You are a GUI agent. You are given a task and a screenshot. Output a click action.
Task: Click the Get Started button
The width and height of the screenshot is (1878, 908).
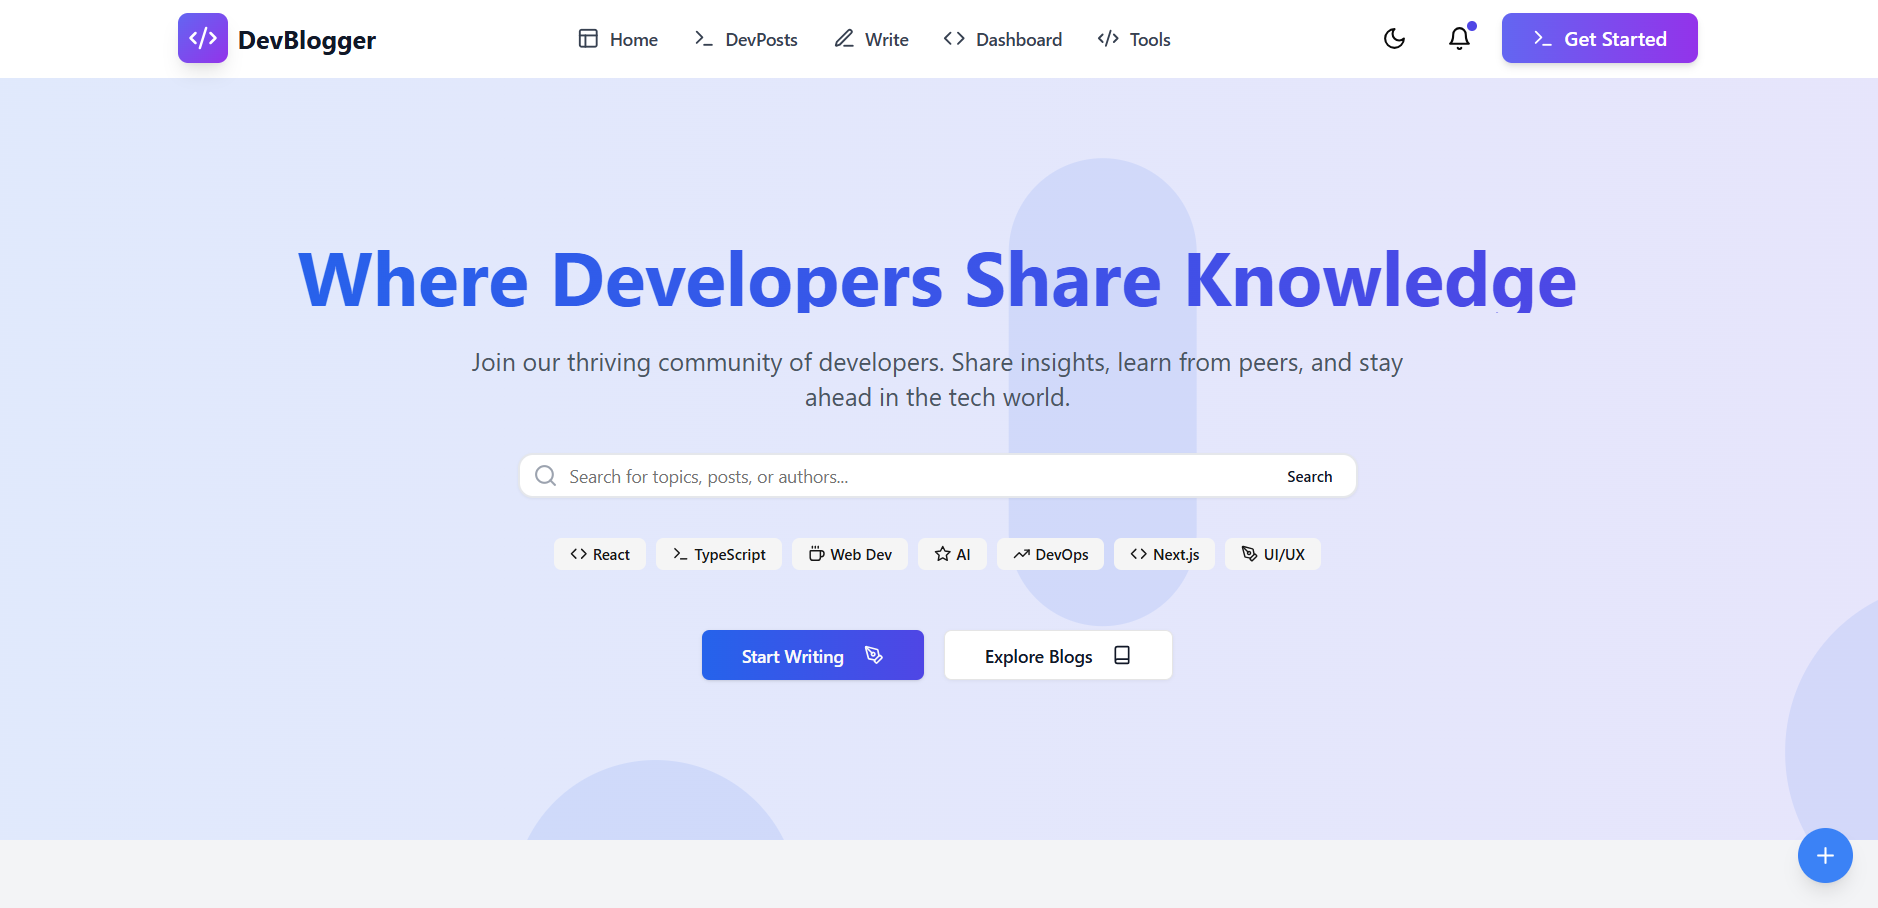(x=1599, y=38)
